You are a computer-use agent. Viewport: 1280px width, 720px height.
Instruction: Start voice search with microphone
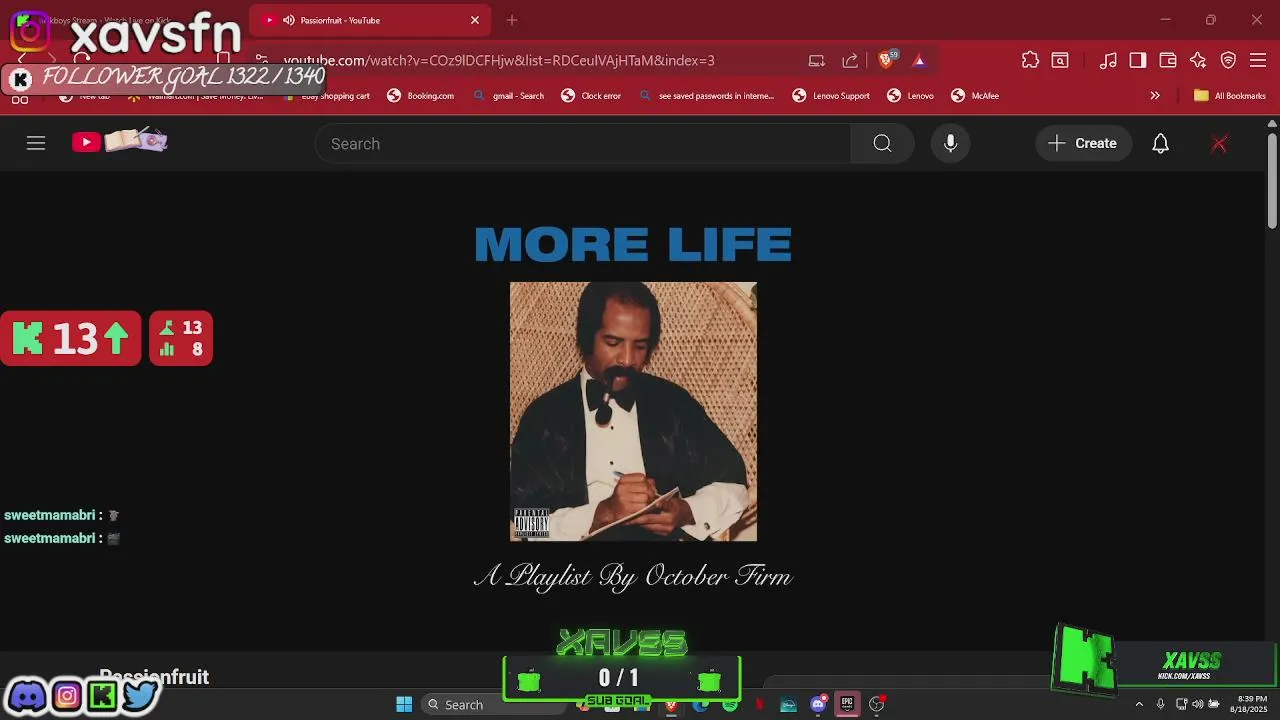point(950,143)
